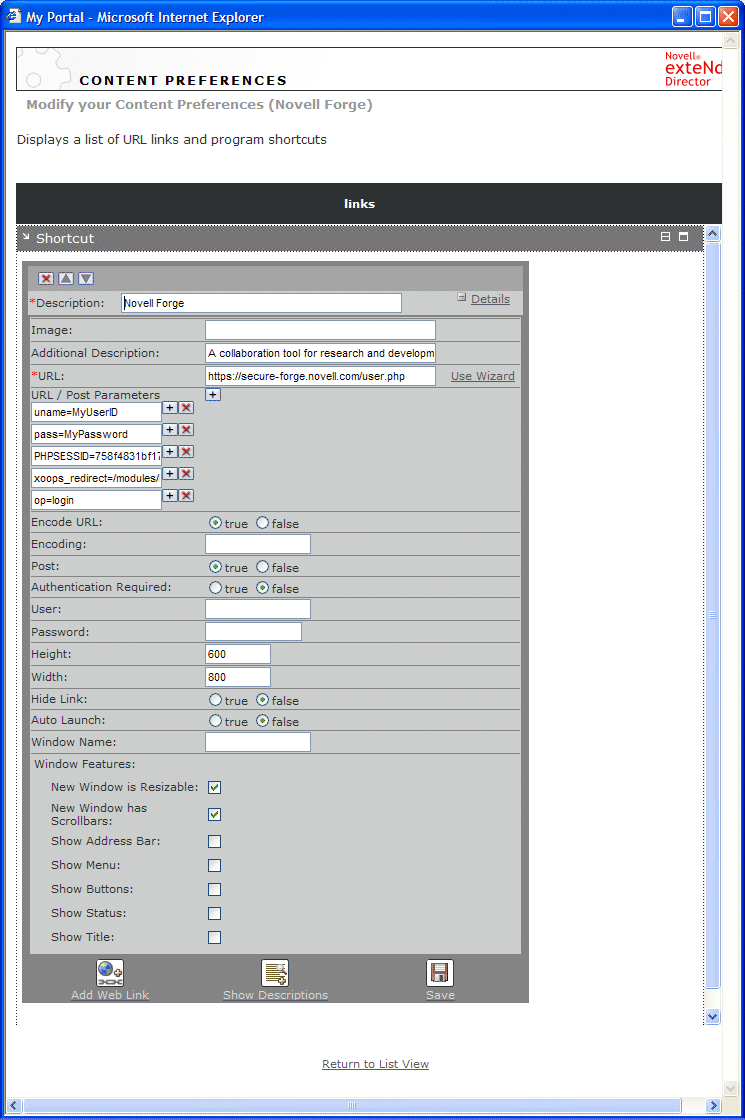Enable the Show Address Bar checkbox
This screenshot has width=745, height=1120.
[214, 842]
